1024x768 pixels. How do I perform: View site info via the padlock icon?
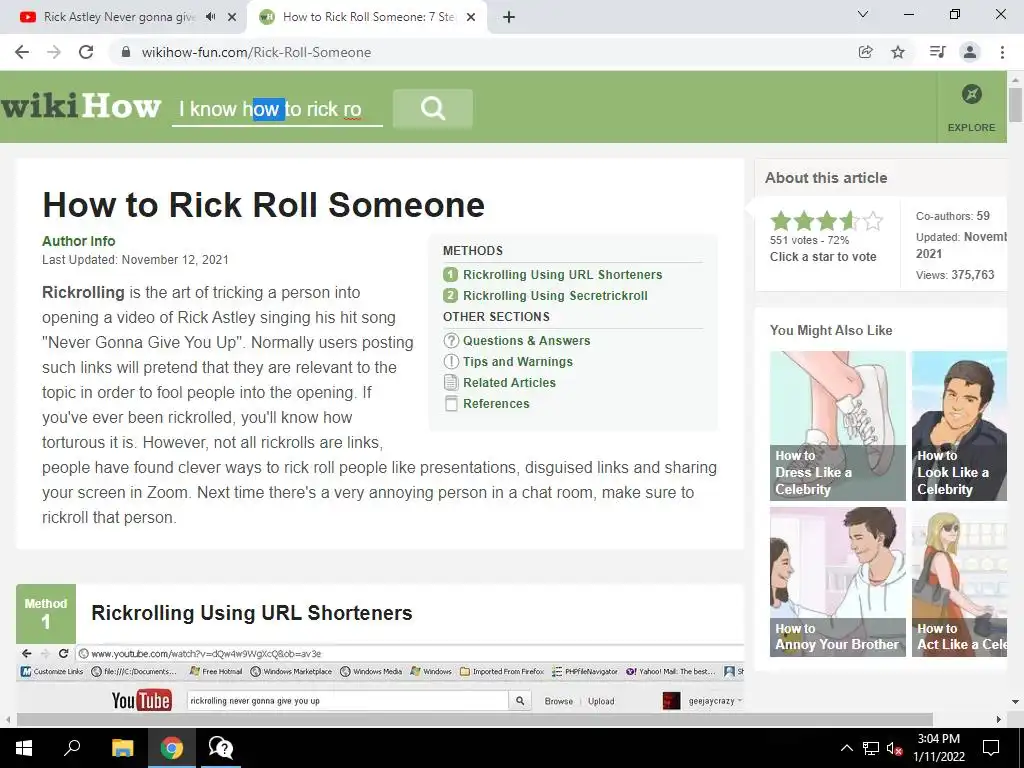126,52
